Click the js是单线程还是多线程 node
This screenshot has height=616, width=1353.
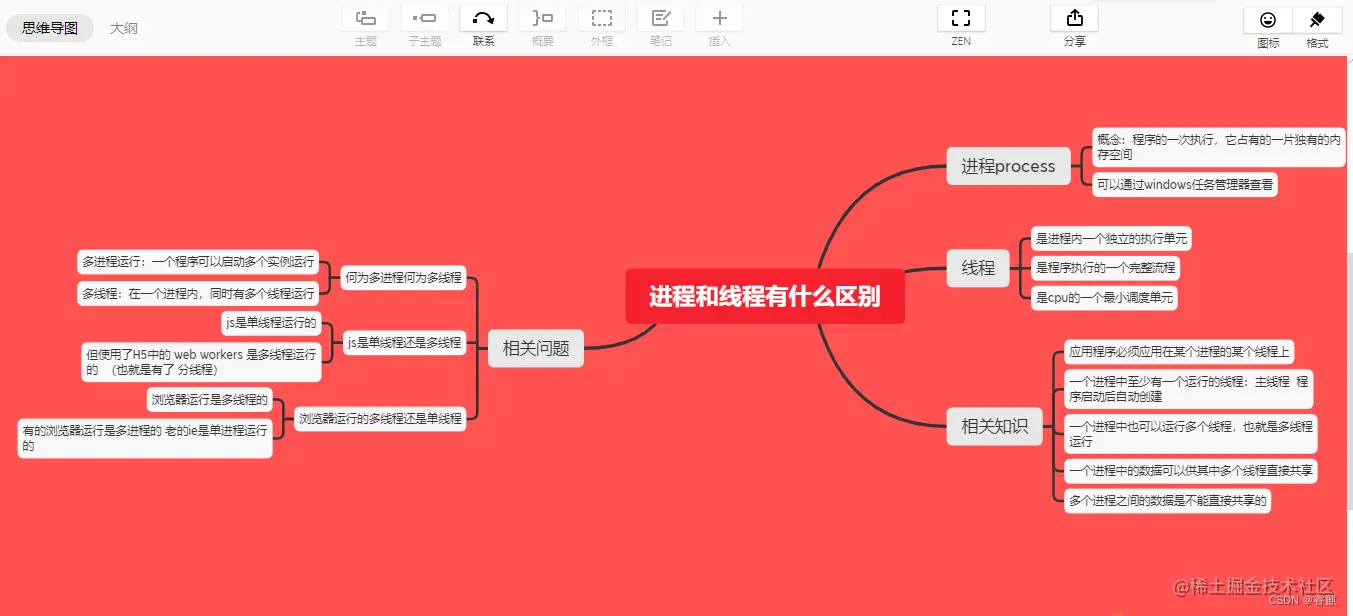pos(404,342)
